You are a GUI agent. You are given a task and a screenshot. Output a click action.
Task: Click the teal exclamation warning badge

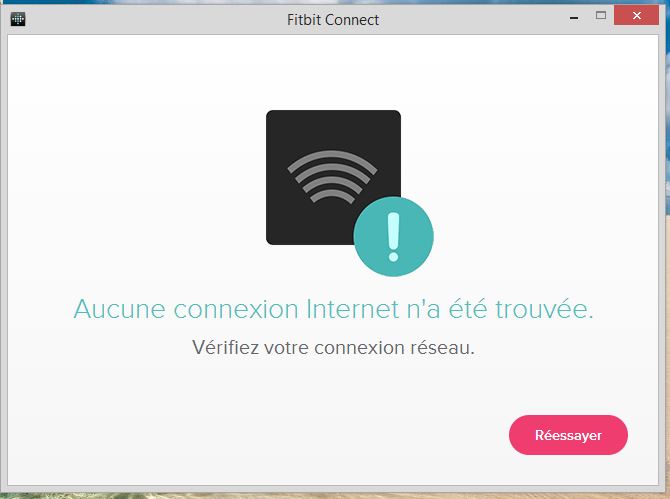[393, 236]
